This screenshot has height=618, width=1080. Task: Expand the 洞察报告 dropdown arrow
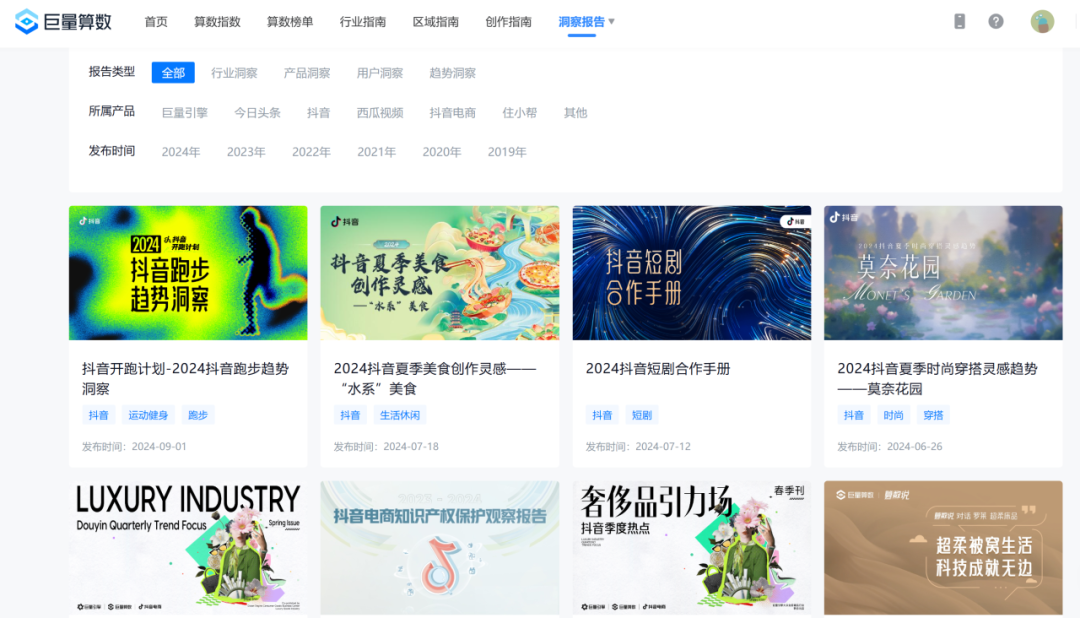[612, 21]
